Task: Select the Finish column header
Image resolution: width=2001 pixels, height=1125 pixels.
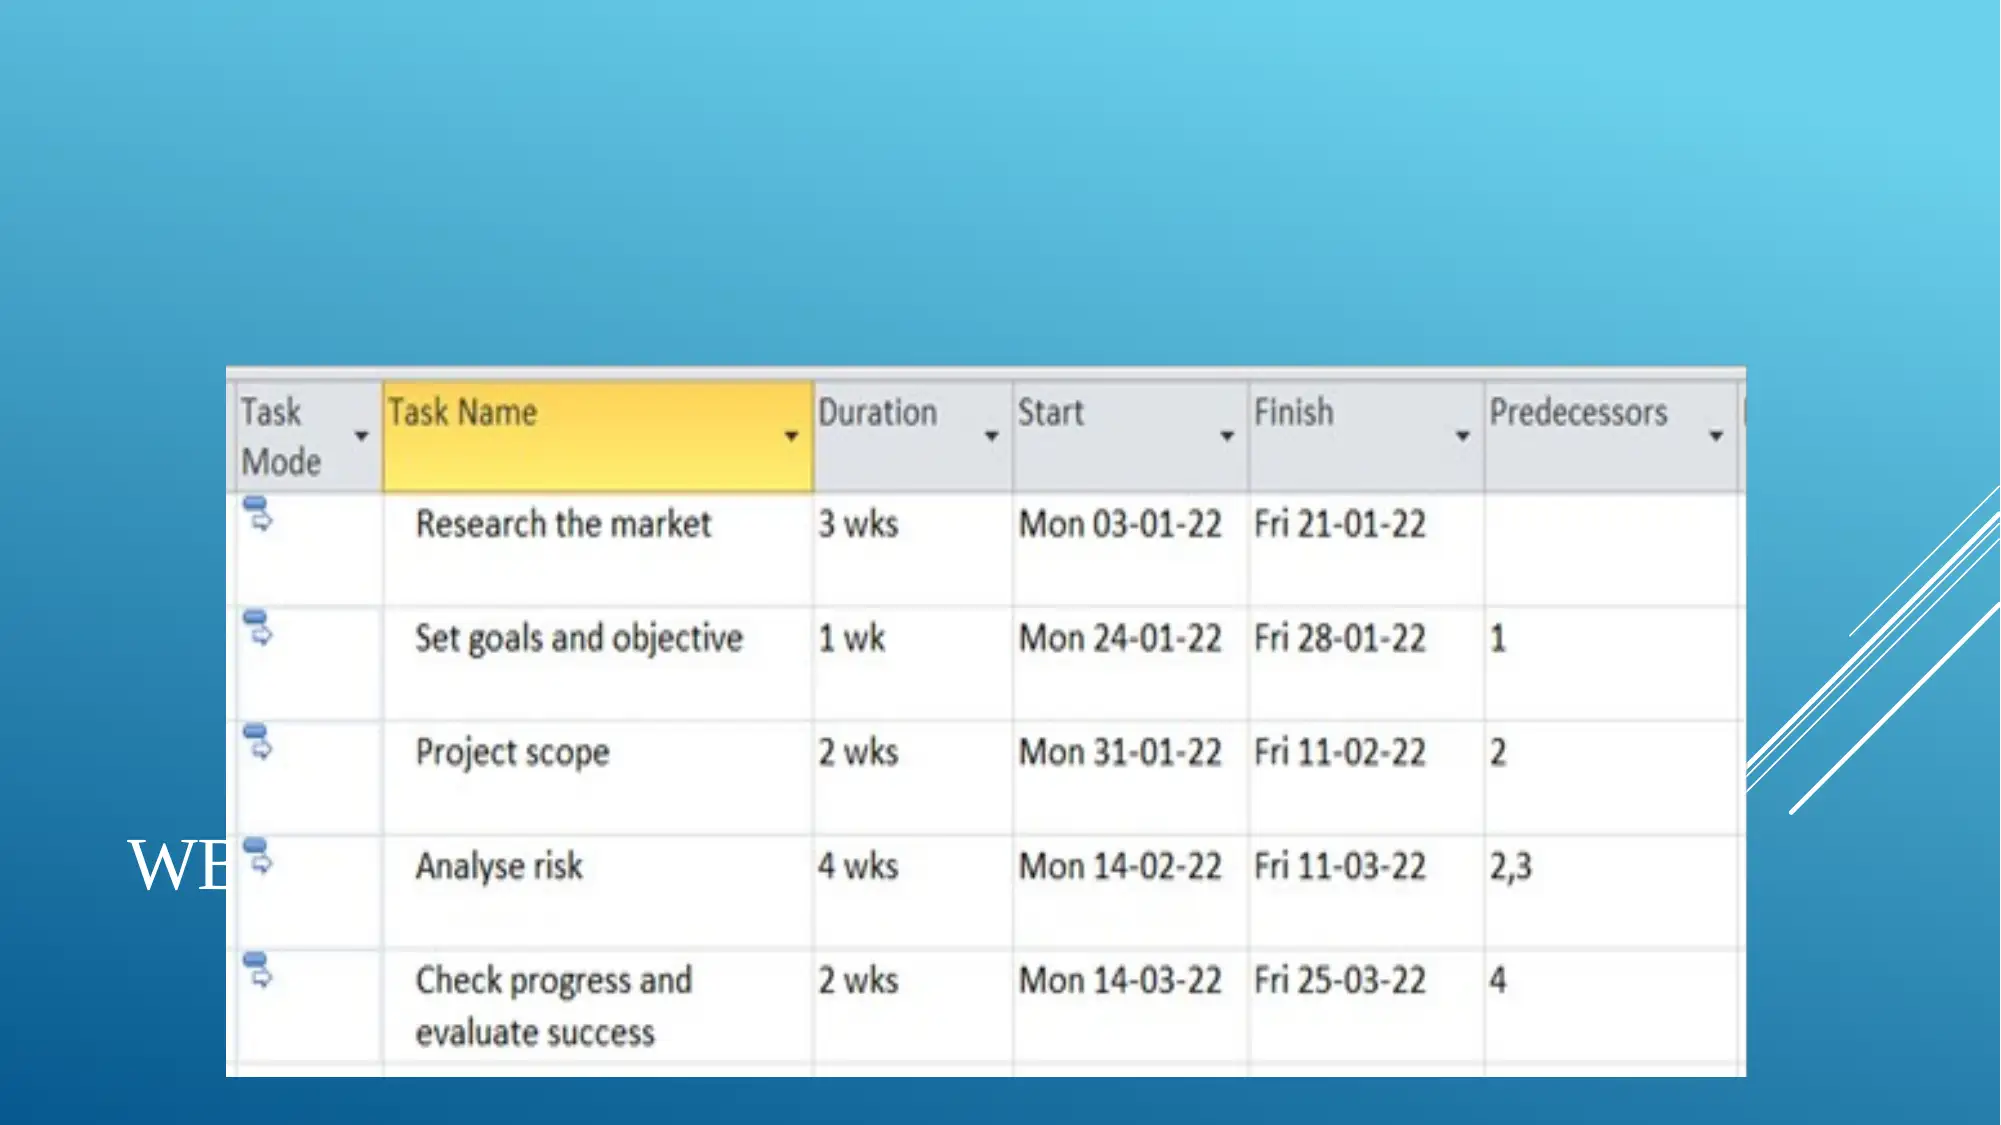Action: pyautogui.click(x=1366, y=436)
